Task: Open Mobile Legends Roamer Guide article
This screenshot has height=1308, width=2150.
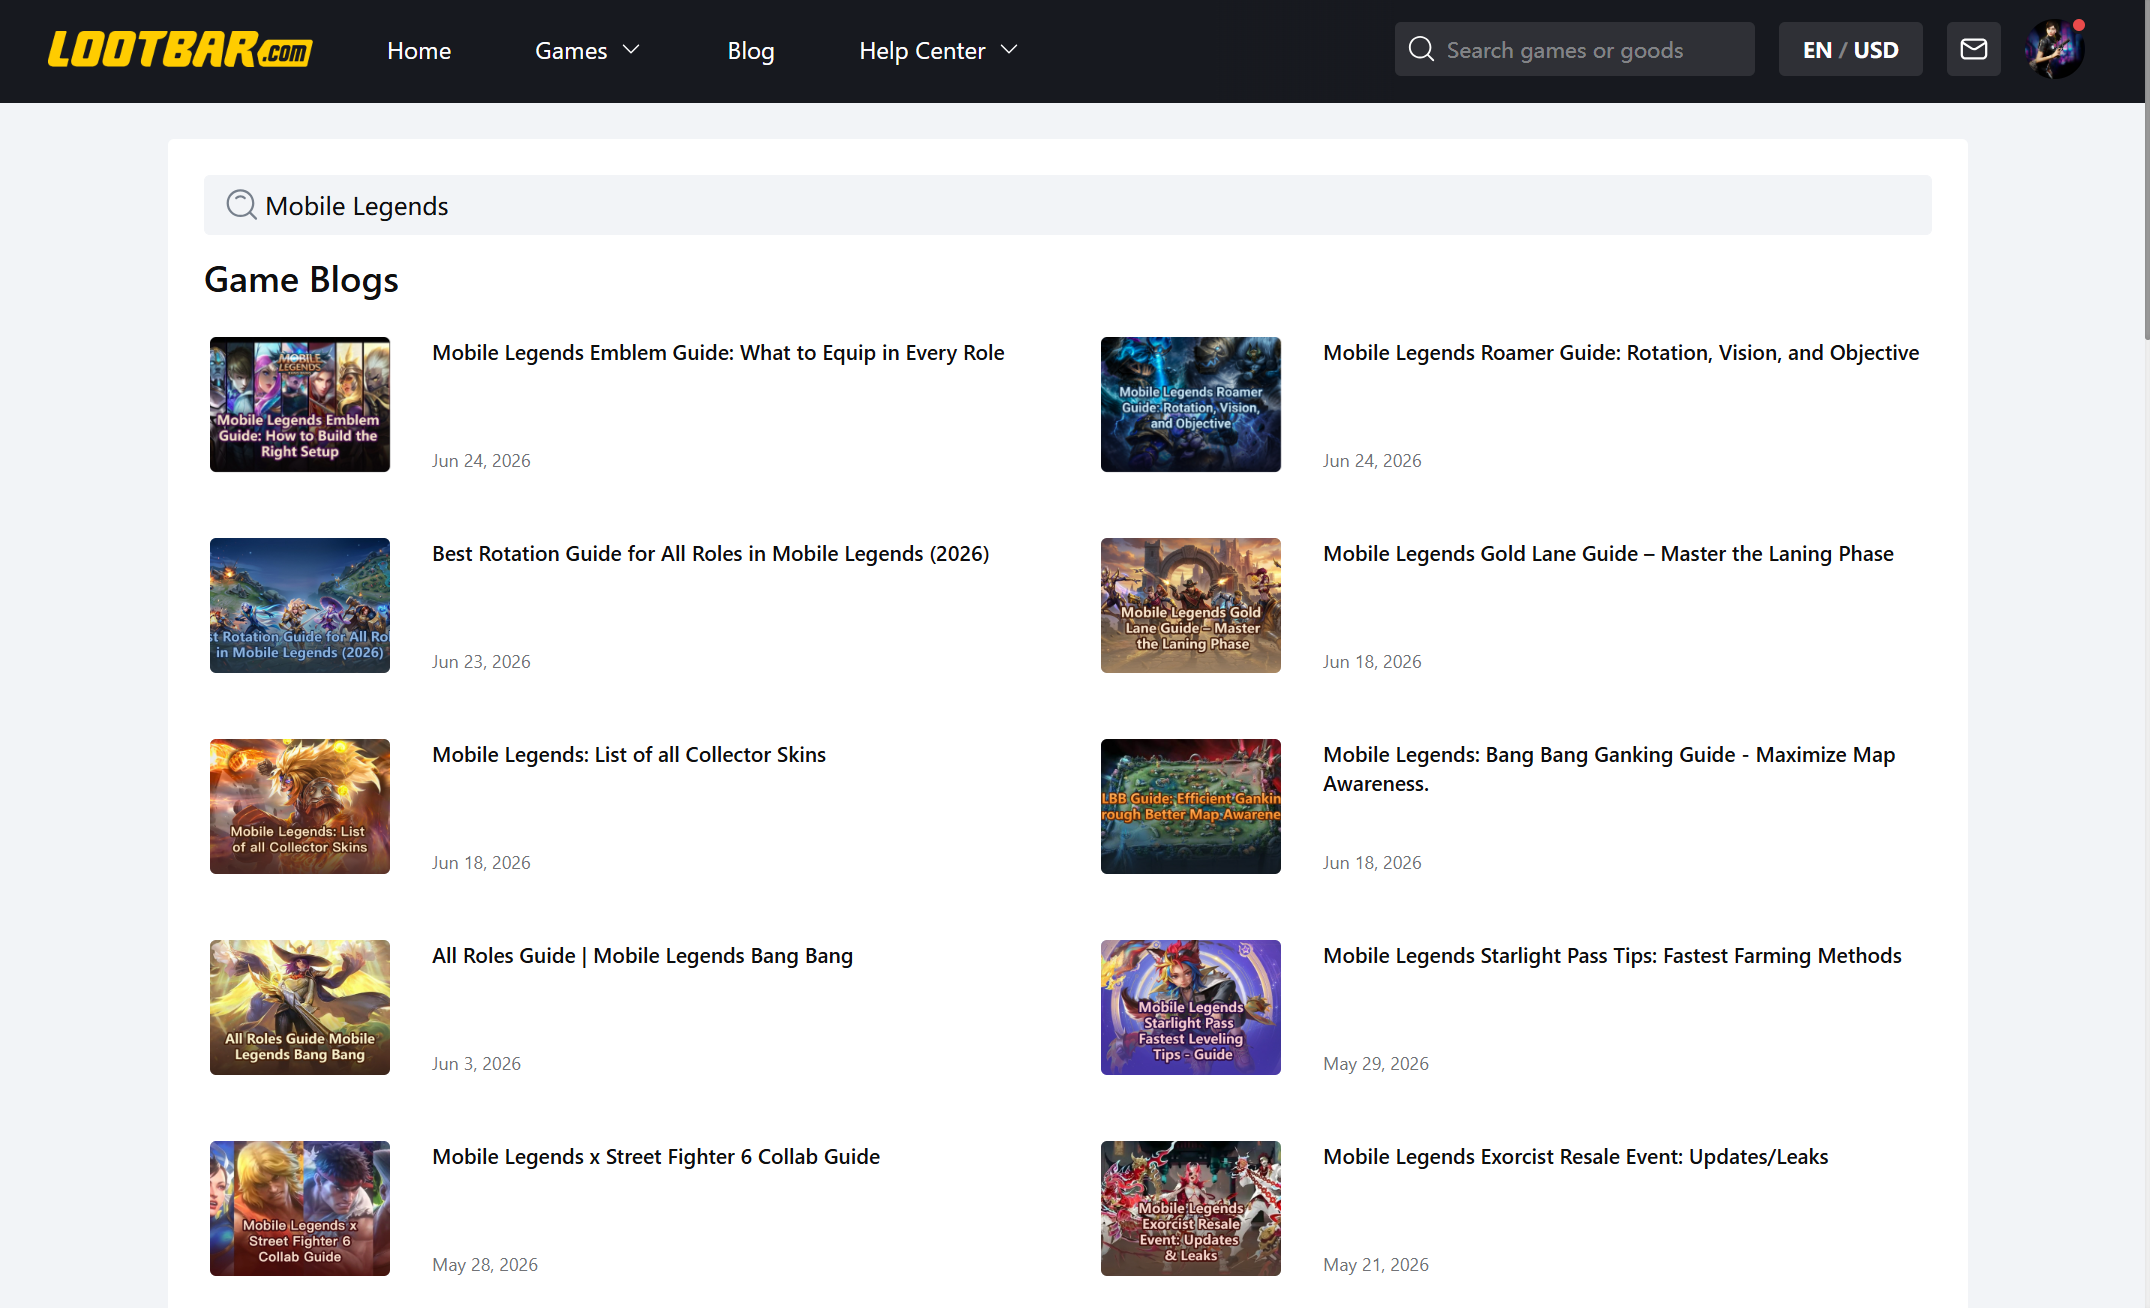Action: [x=1621, y=353]
